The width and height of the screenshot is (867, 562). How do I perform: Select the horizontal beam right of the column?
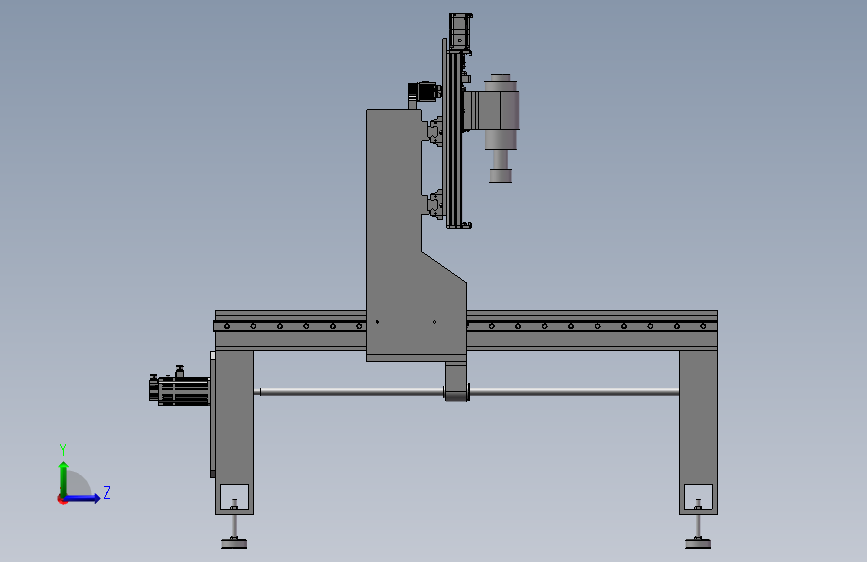pos(592,330)
